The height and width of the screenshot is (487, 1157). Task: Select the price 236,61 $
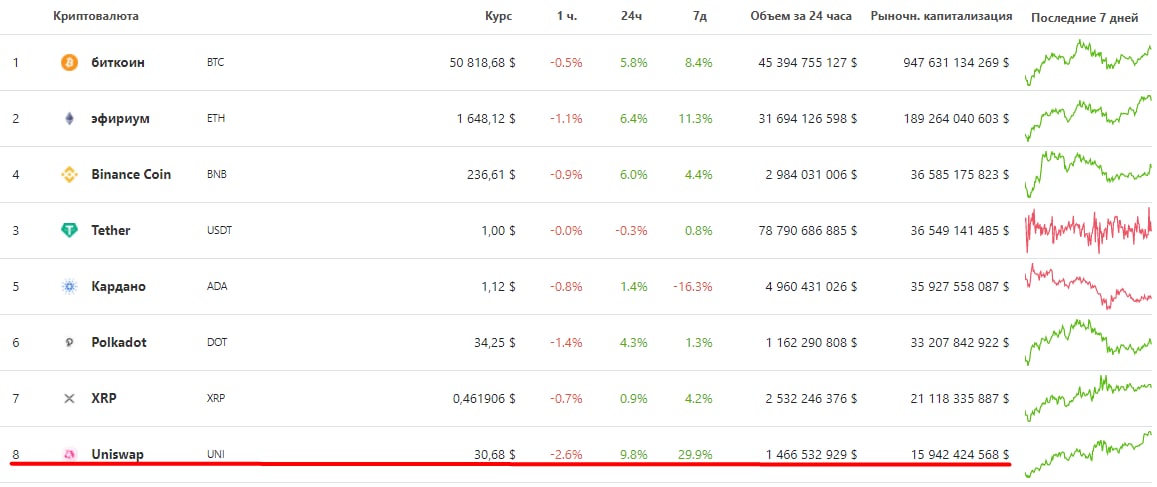coord(492,175)
